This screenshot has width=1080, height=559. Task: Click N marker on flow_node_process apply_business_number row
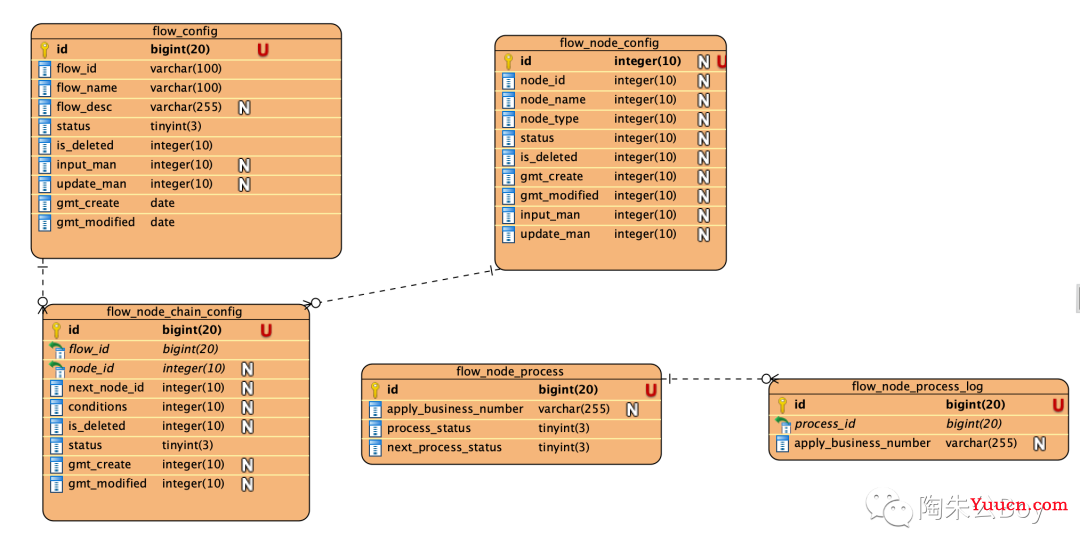pyautogui.click(x=632, y=410)
